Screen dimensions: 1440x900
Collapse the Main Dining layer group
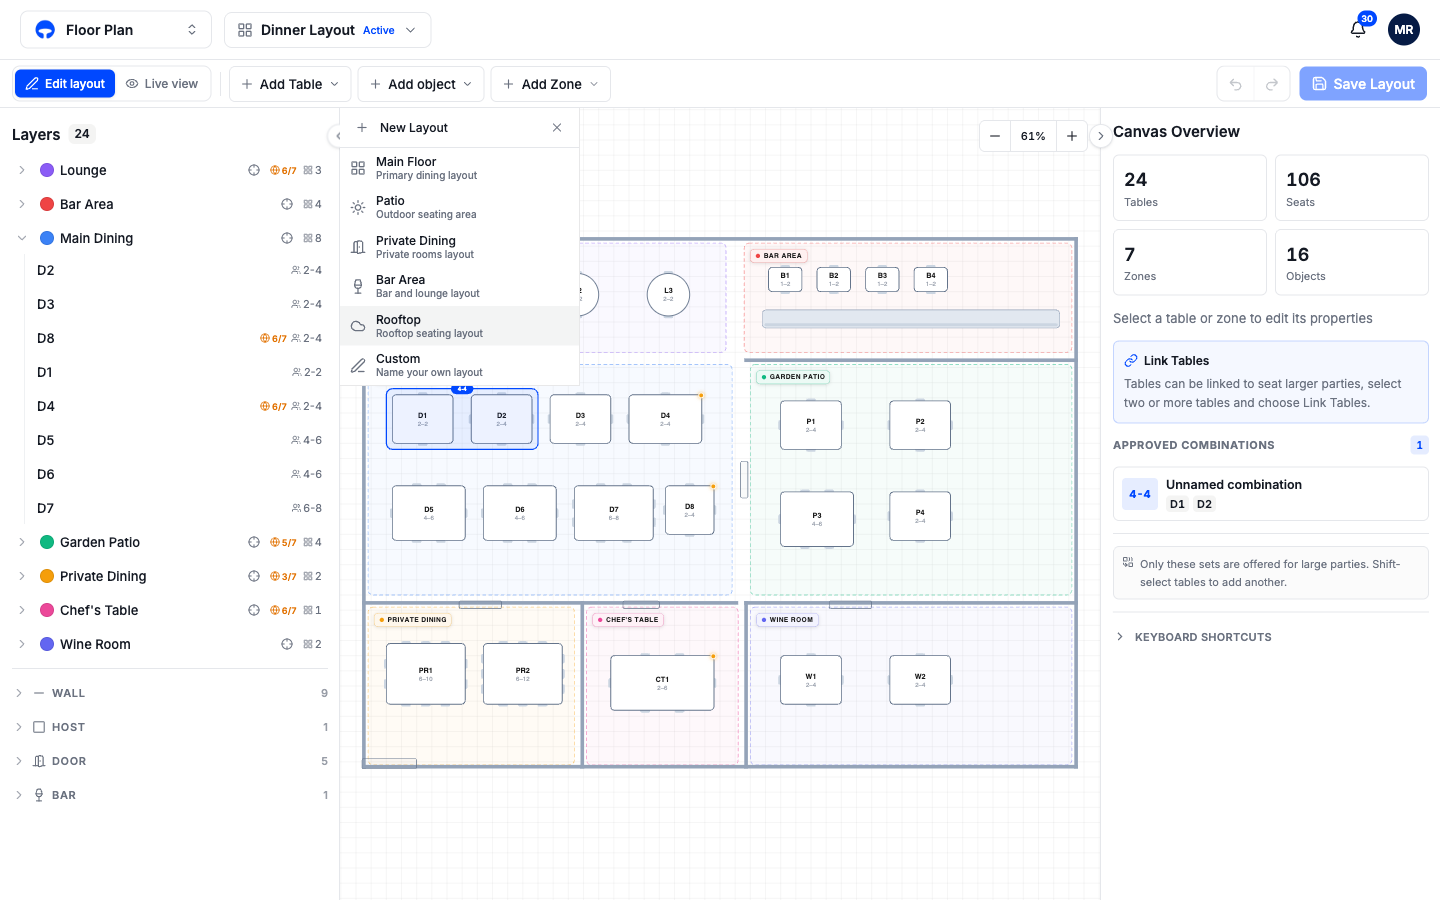tap(22, 238)
